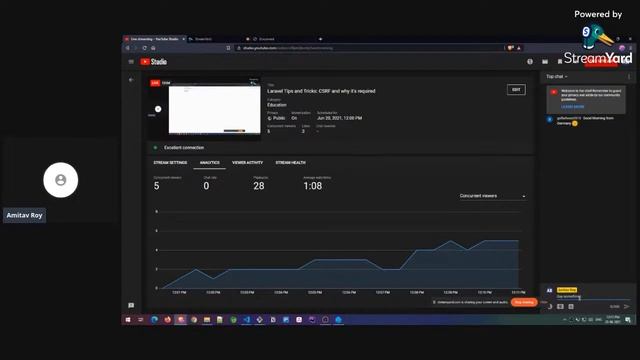This screenshot has width=640, height=360.
Task: Click the Task View taskbar icon
Action: pos(141,320)
